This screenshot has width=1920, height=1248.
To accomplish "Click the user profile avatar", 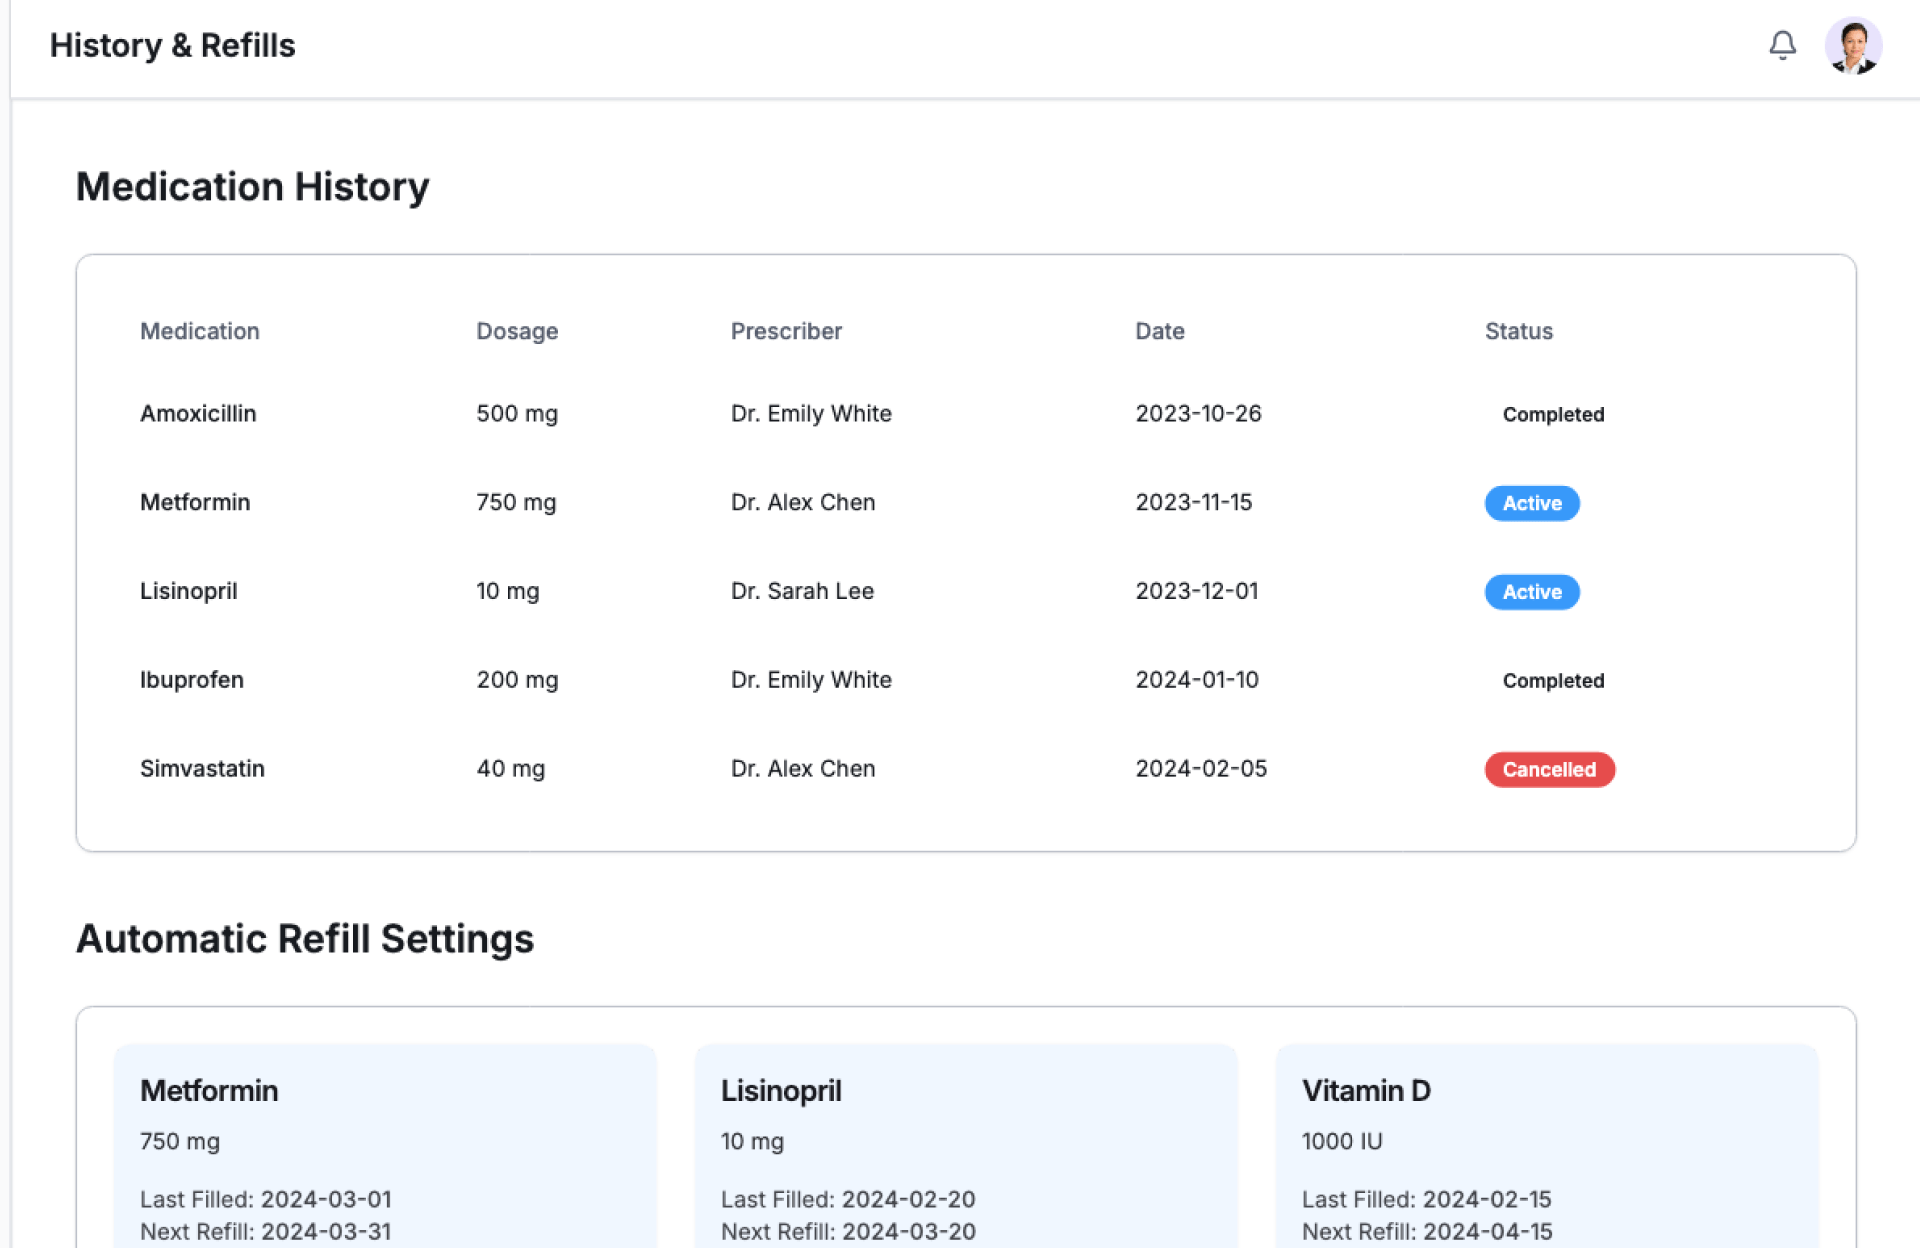I will [x=1852, y=45].
